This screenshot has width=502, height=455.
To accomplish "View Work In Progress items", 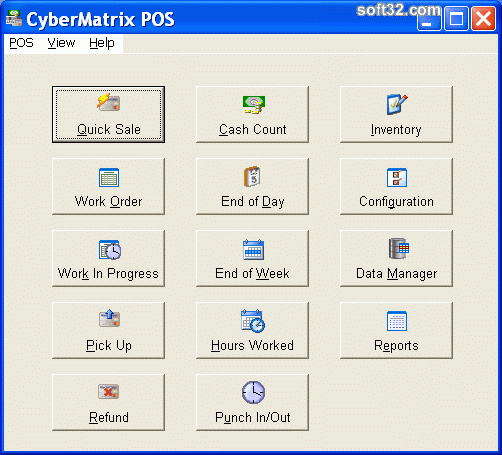I will tap(108, 258).
